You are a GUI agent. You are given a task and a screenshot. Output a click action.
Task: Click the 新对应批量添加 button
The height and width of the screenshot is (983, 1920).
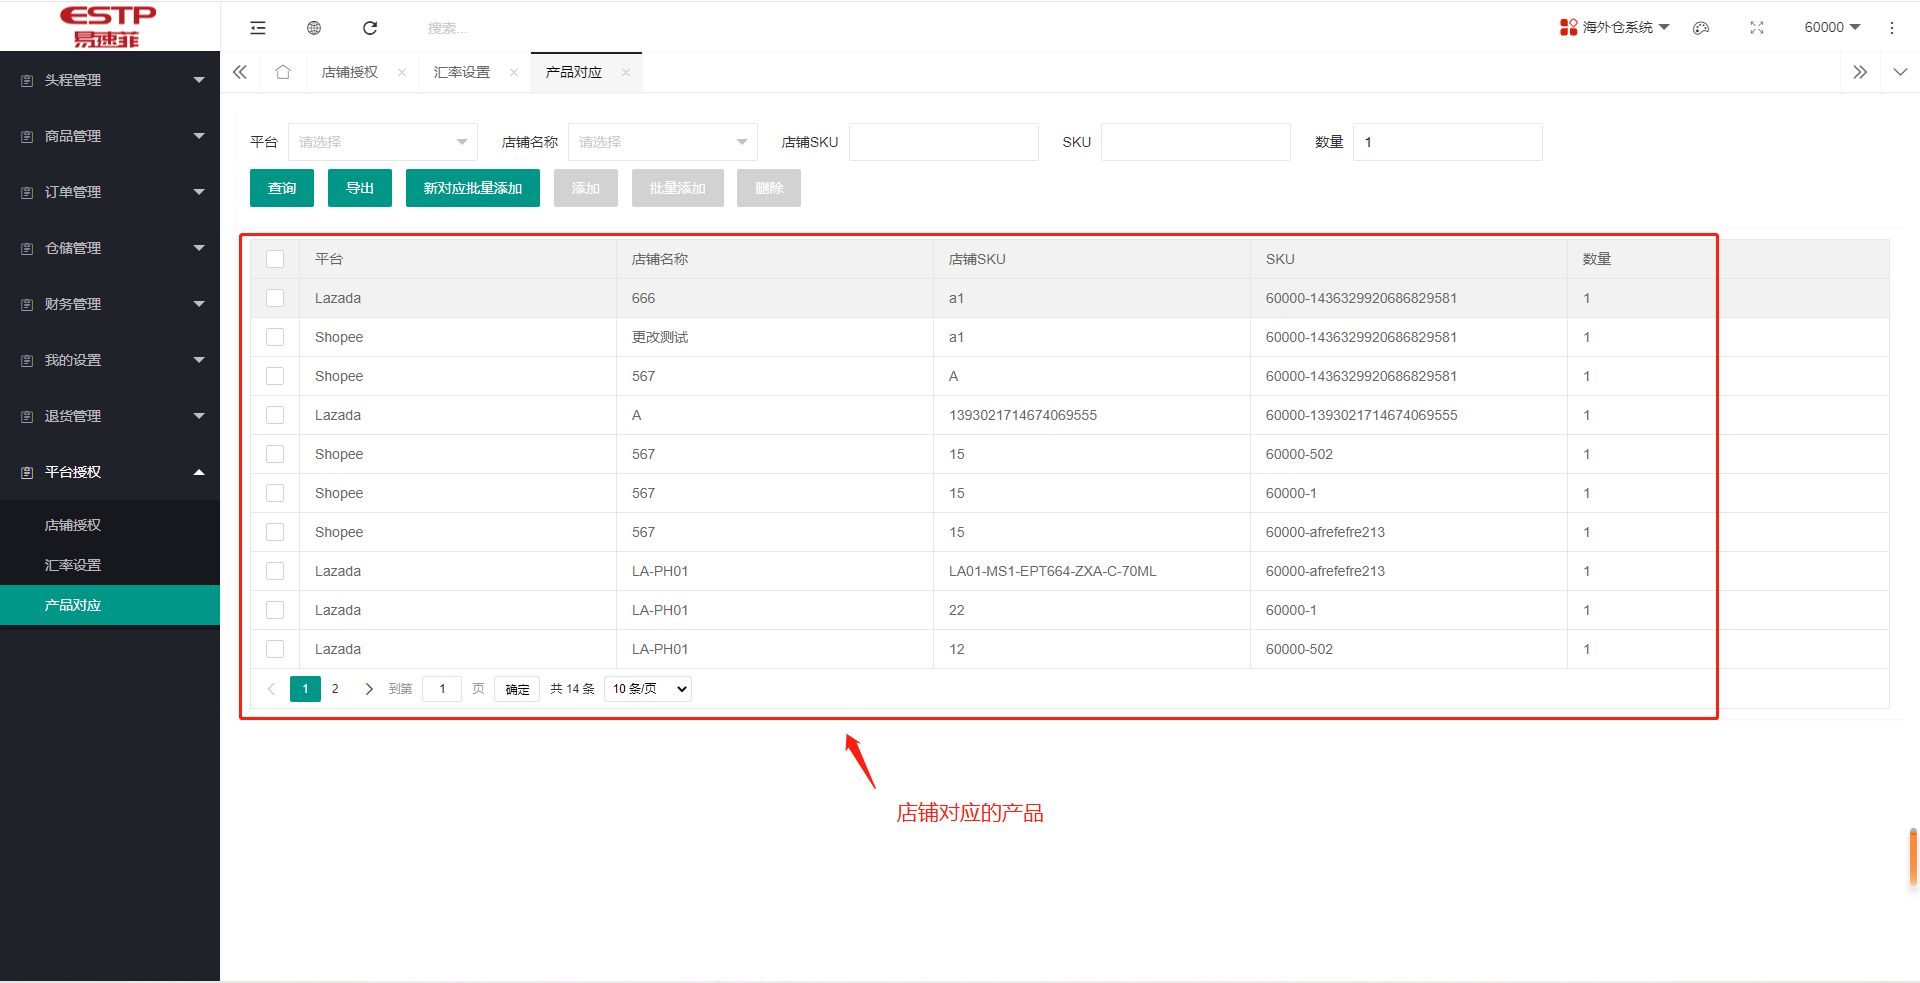pos(472,188)
